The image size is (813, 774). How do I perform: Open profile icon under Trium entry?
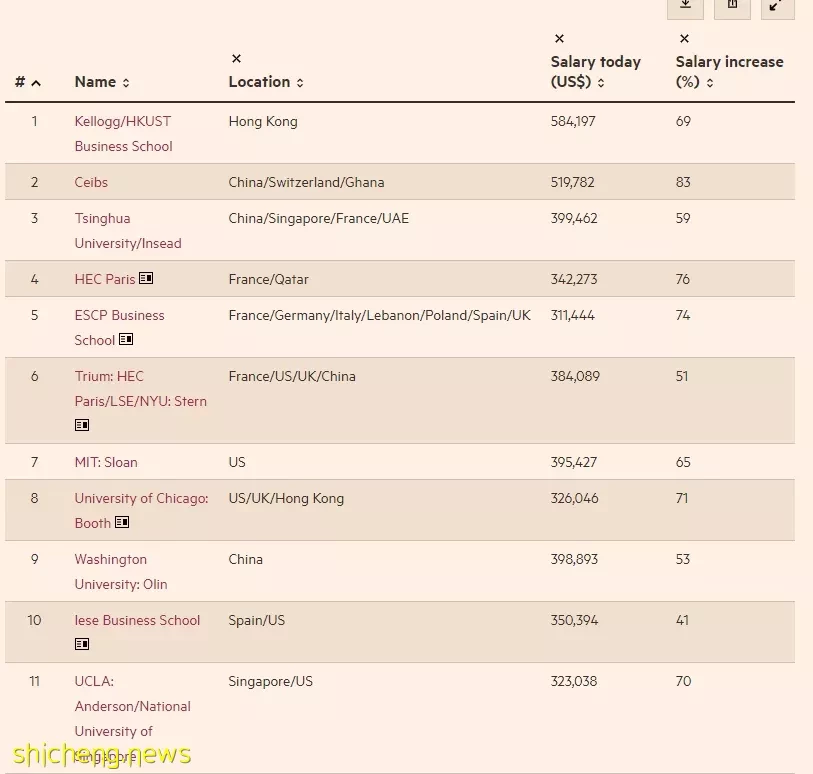pos(82,425)
